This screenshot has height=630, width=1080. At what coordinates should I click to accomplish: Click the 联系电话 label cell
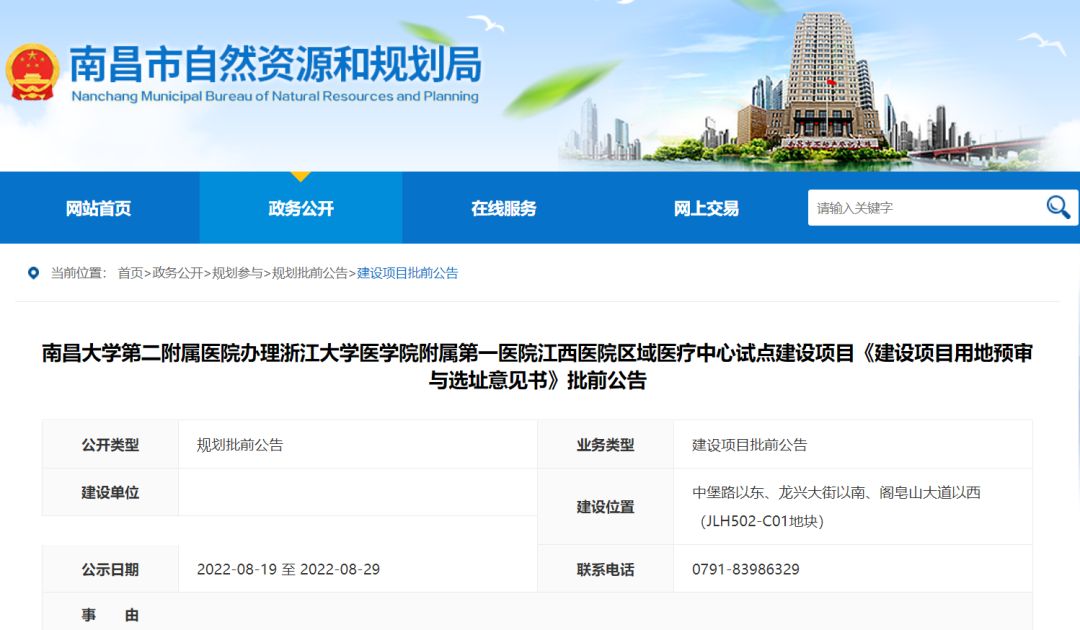pyautogui.click(x=605, y=569)
